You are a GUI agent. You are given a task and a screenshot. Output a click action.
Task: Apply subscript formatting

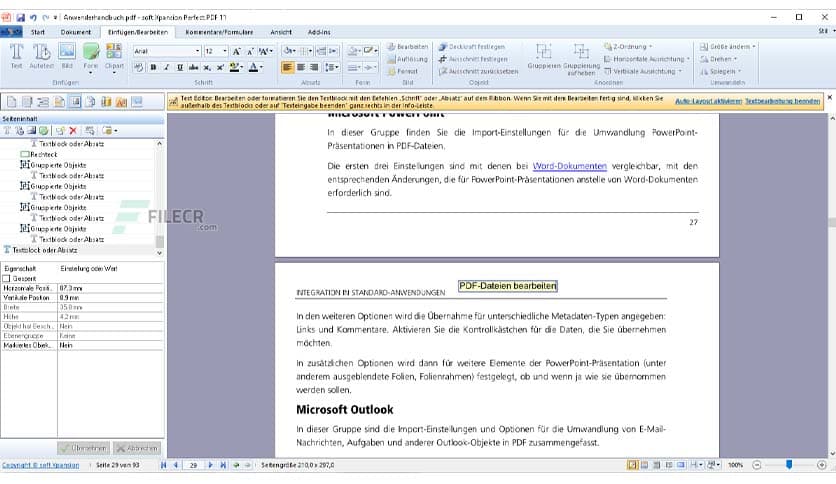click(207, 67)
